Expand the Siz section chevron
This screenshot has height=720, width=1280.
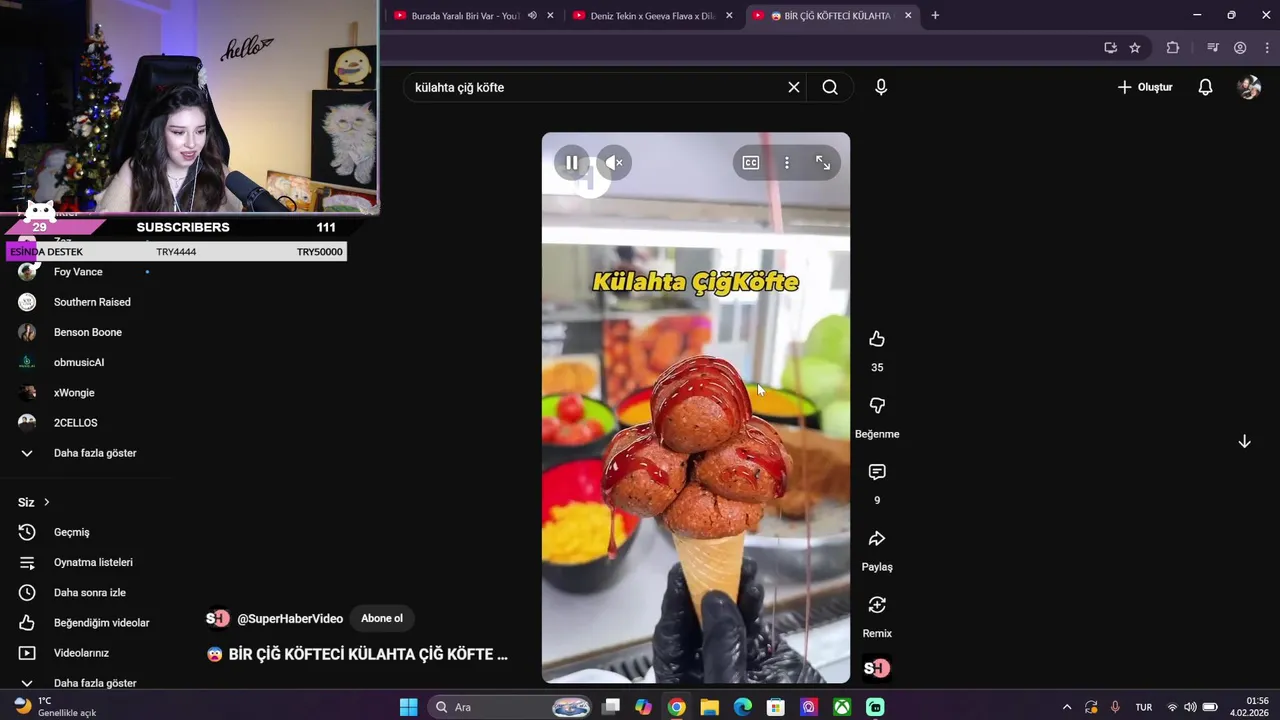tap(46, 502)
